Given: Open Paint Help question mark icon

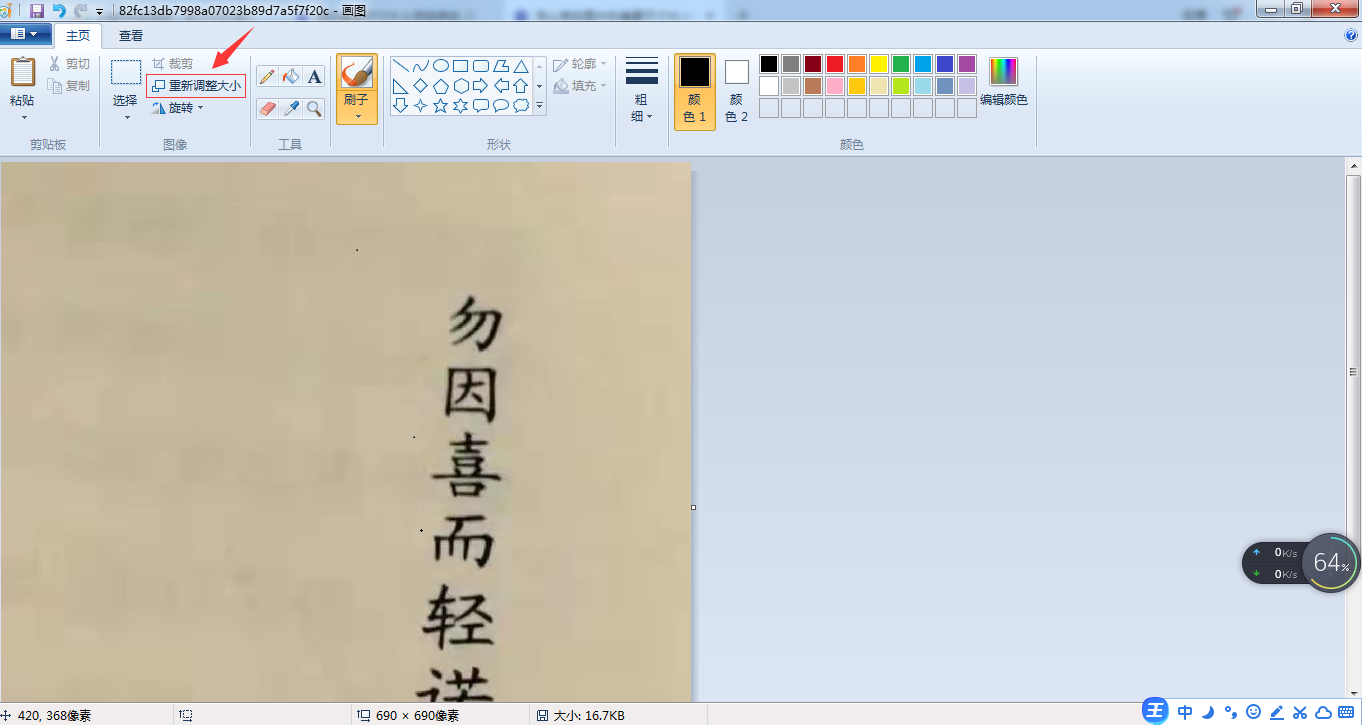Looking at the screenshot, I should coord(1351,35).
